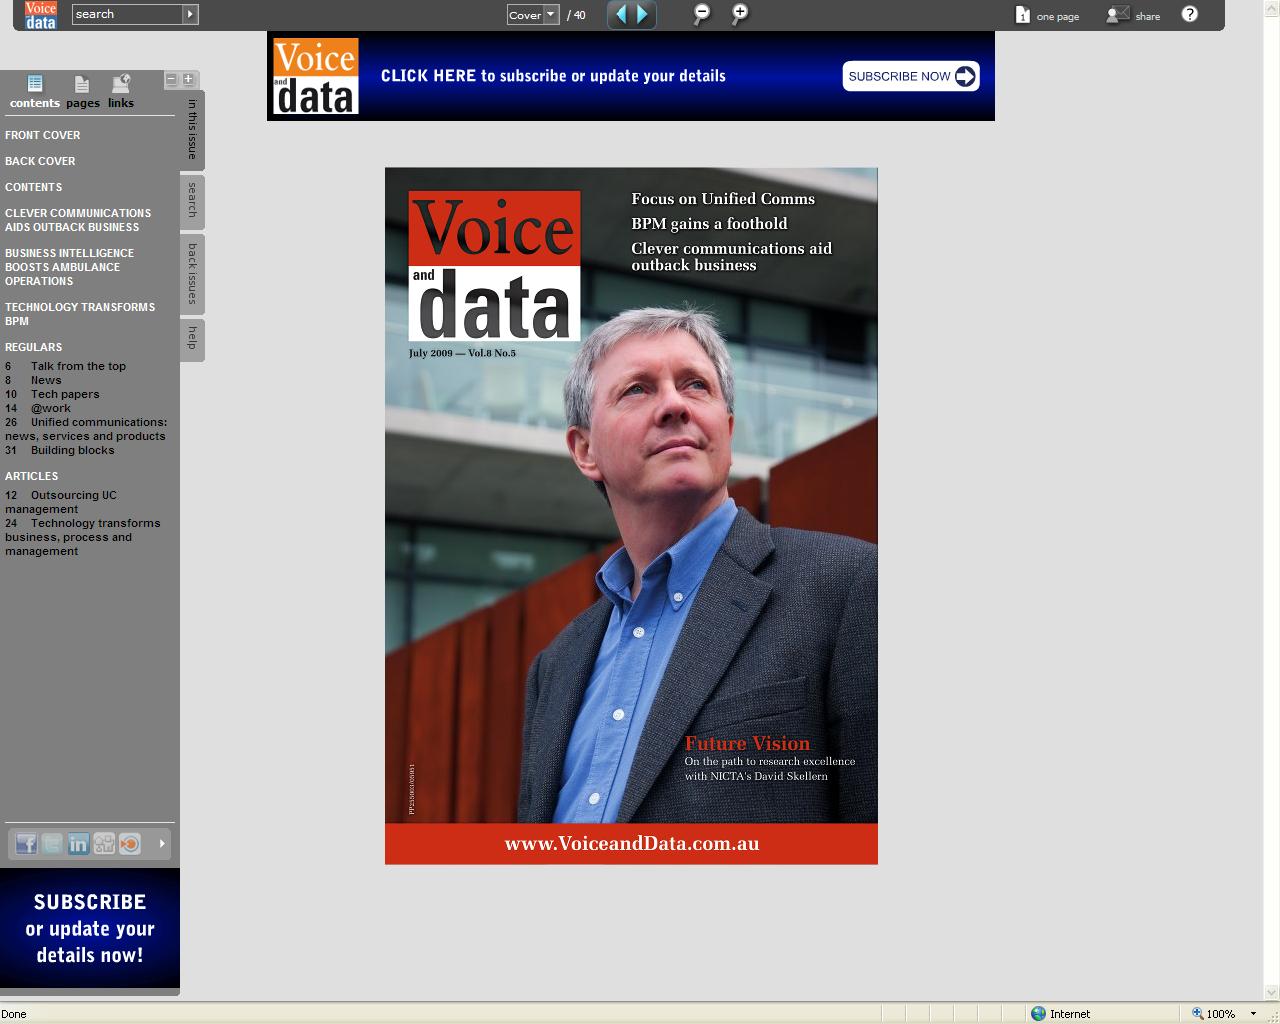
Task: Share on LinkedIn
Action: pos(78,844)
